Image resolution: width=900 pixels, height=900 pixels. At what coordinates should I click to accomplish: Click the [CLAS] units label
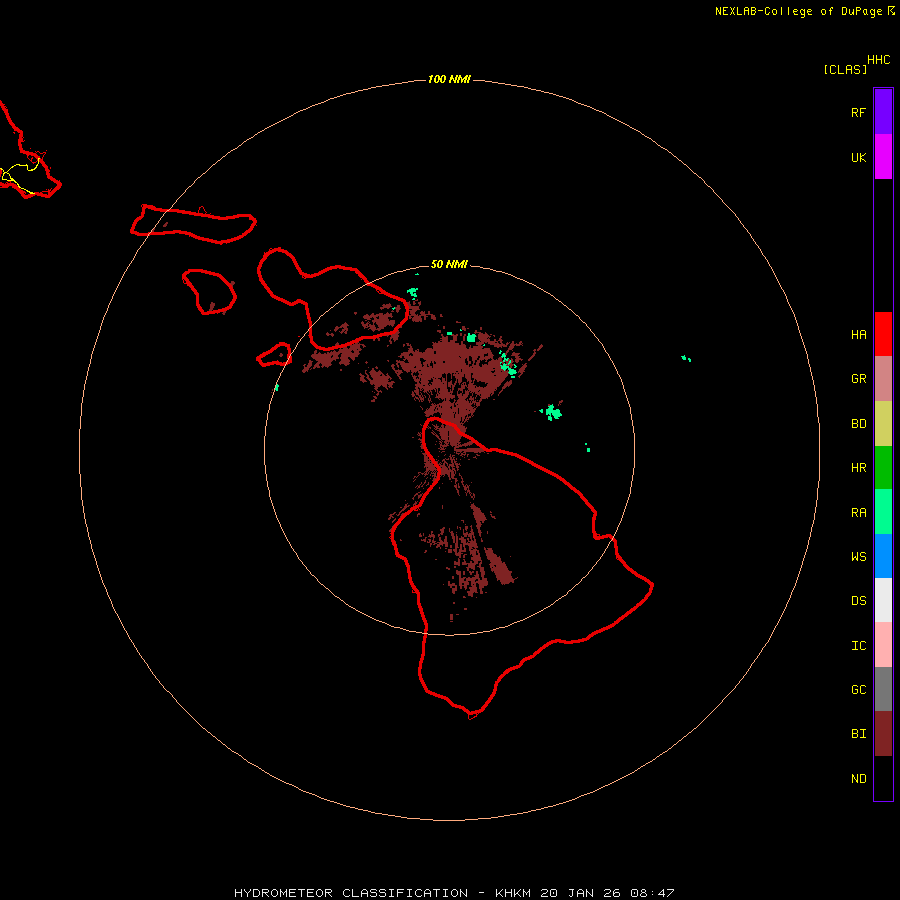point(845,69)
